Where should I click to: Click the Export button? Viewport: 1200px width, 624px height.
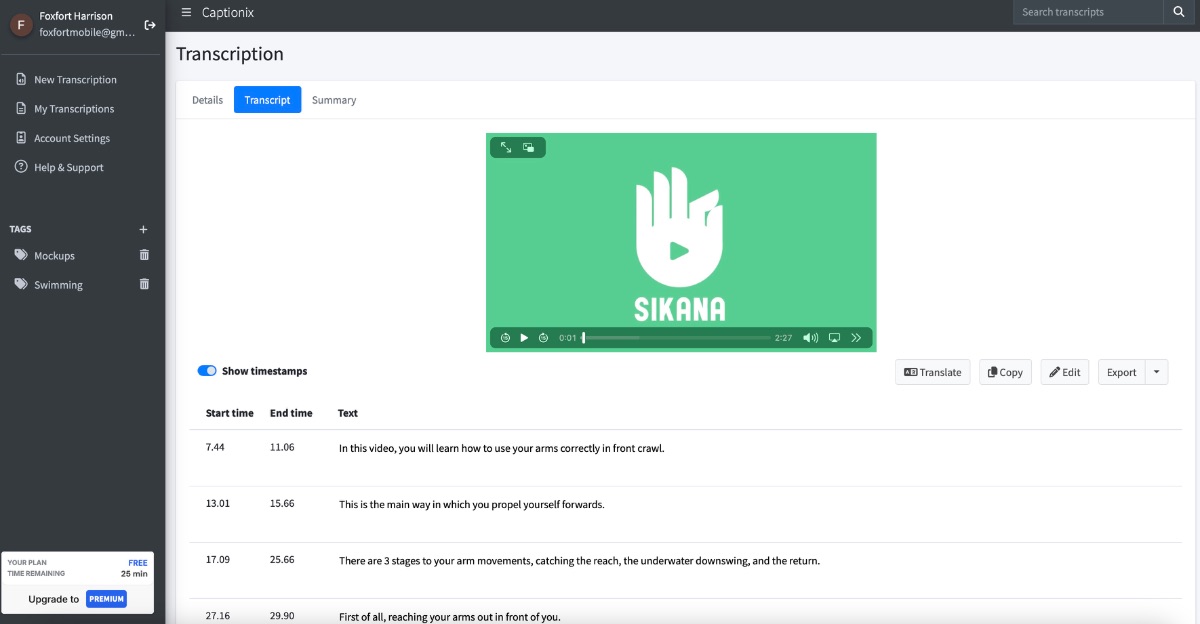tap(1121, 372)
